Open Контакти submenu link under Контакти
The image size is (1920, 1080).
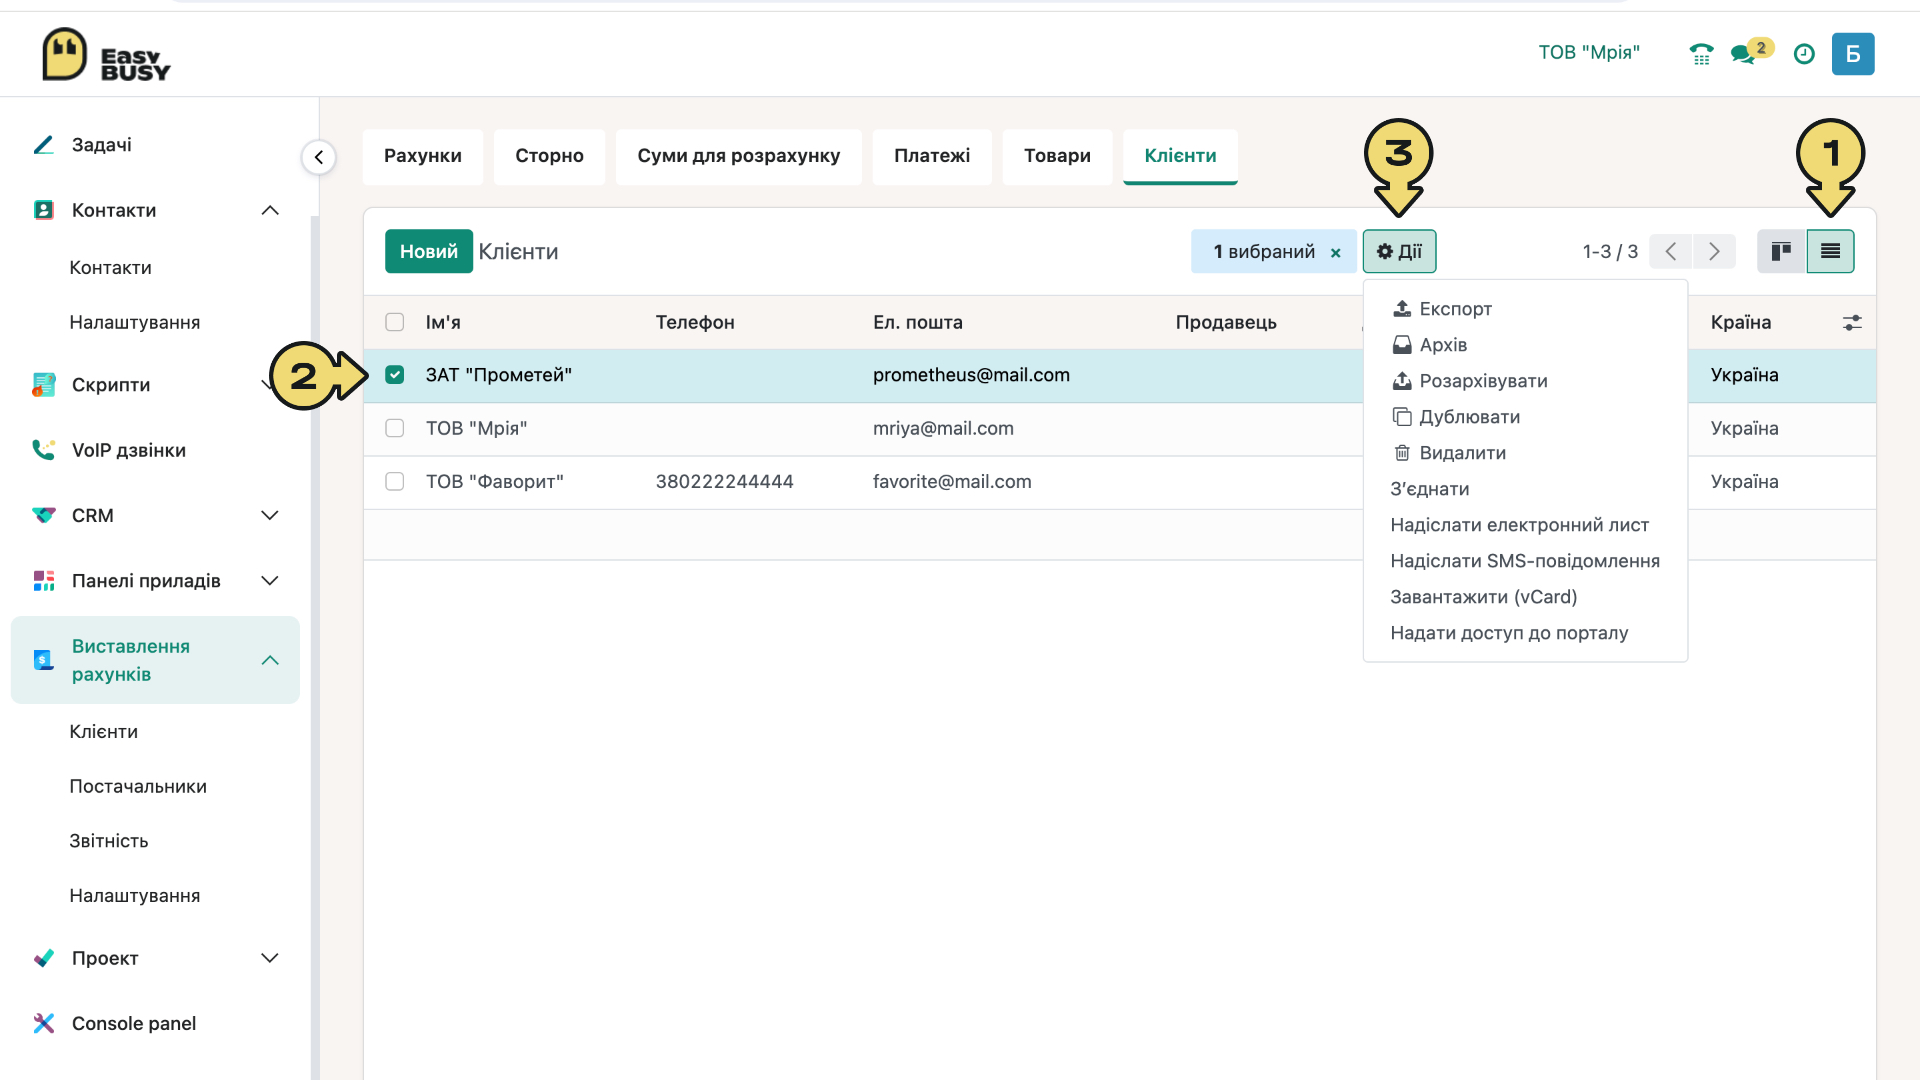click(111, 268)
